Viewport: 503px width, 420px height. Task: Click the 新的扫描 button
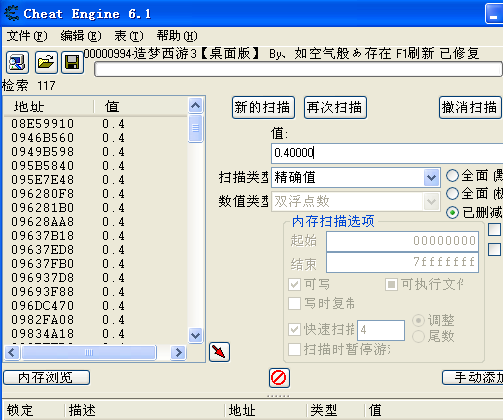pos(263,108)
